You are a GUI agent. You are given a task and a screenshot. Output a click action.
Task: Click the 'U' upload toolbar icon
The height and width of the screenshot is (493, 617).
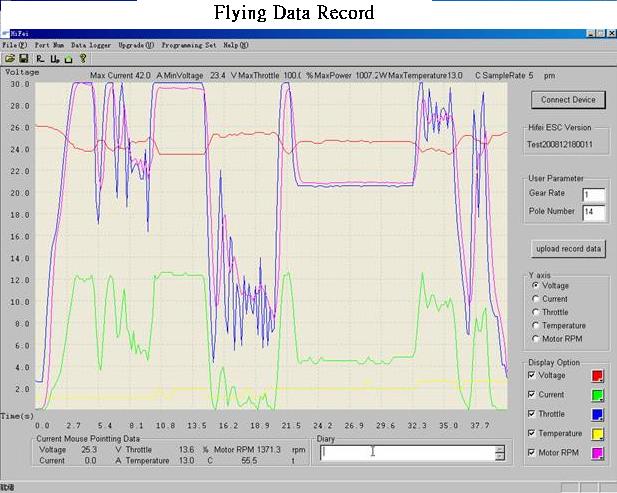click(54, 59)
